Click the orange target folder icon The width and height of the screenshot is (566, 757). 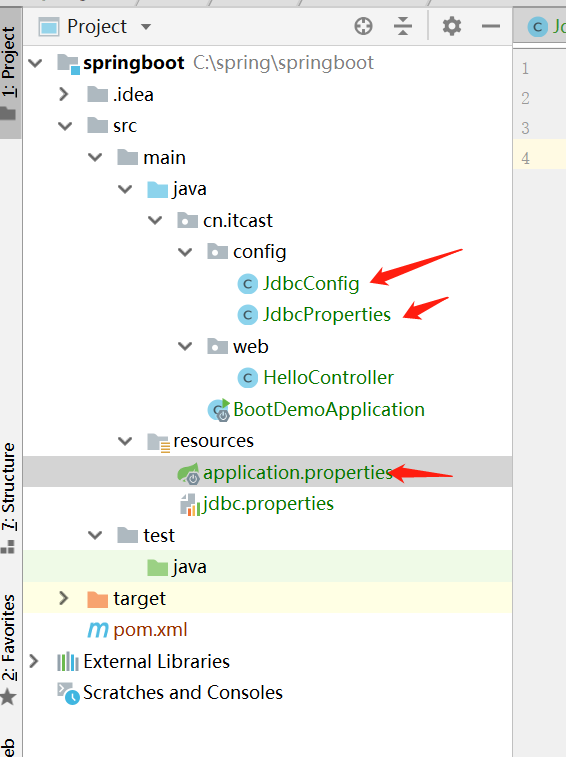(98, 599)
